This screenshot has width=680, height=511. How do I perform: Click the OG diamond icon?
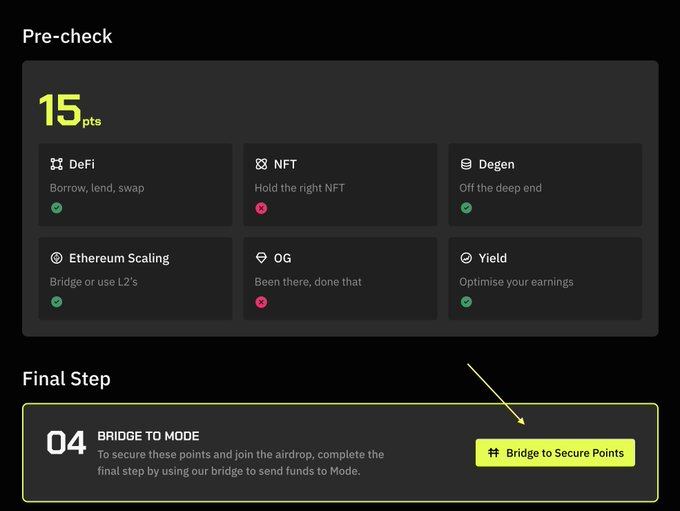point(261,258)
